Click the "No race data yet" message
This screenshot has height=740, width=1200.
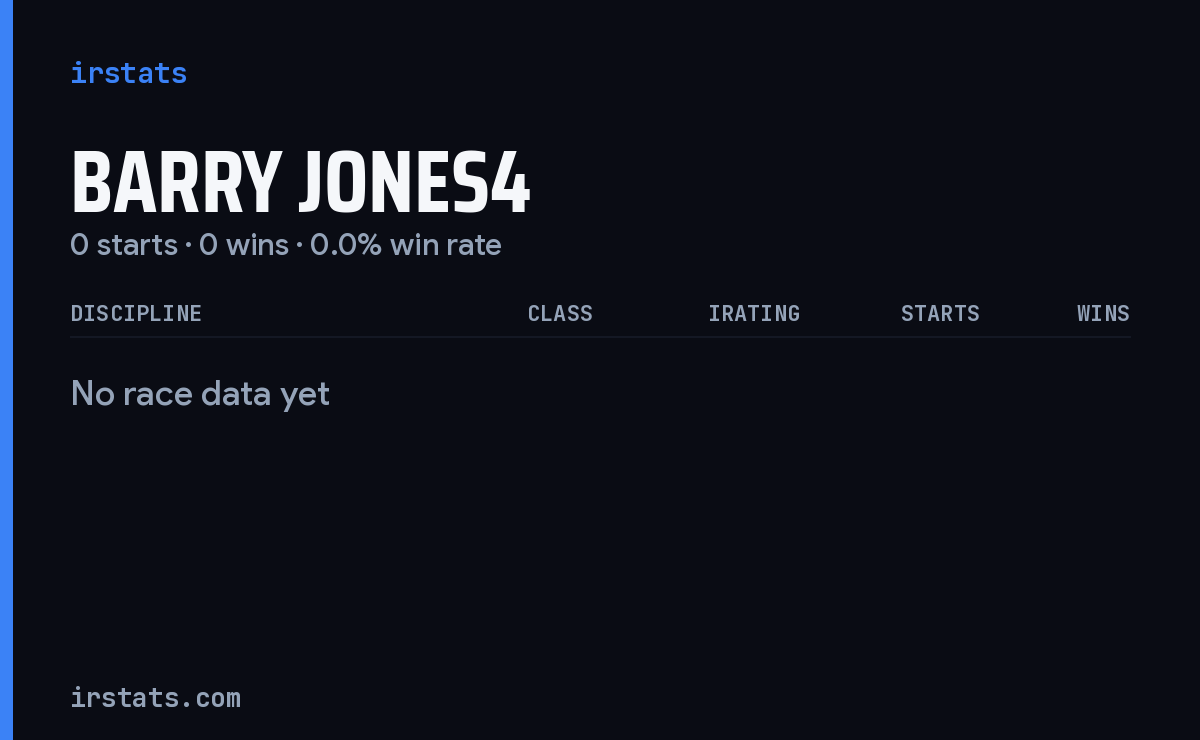(200, 394)
